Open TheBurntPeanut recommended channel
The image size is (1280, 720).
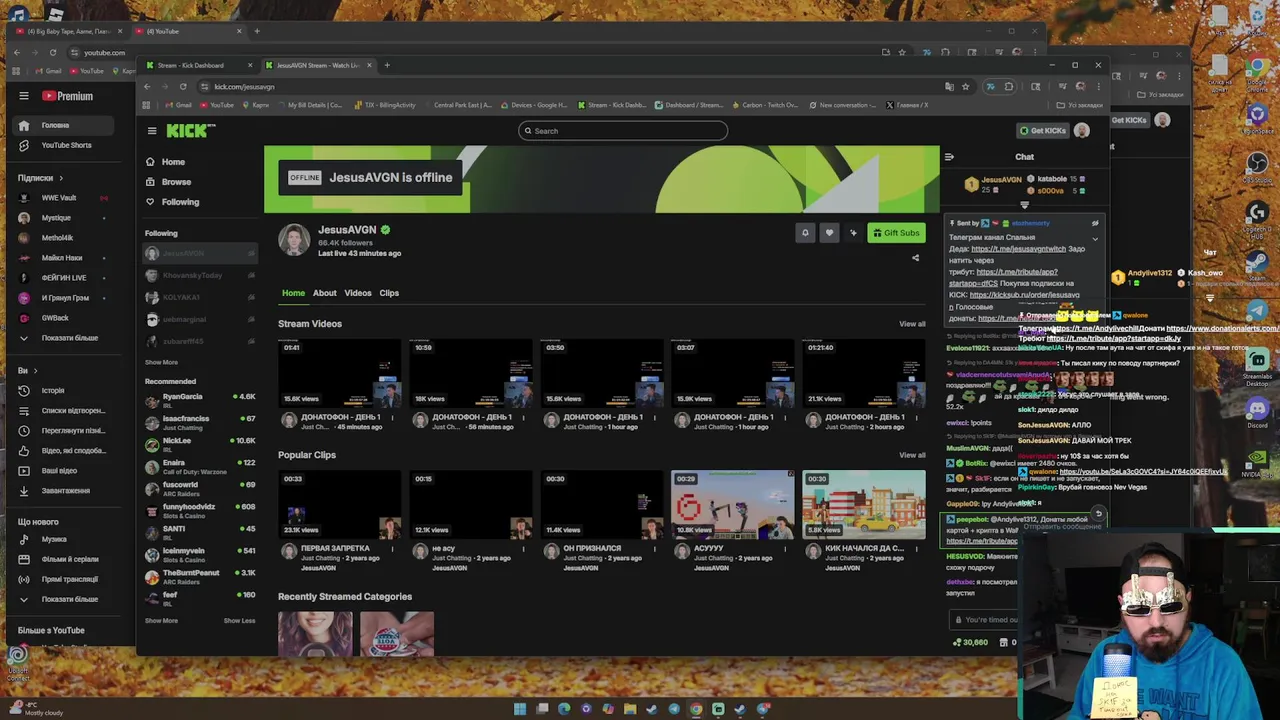[x=200, y=577]
